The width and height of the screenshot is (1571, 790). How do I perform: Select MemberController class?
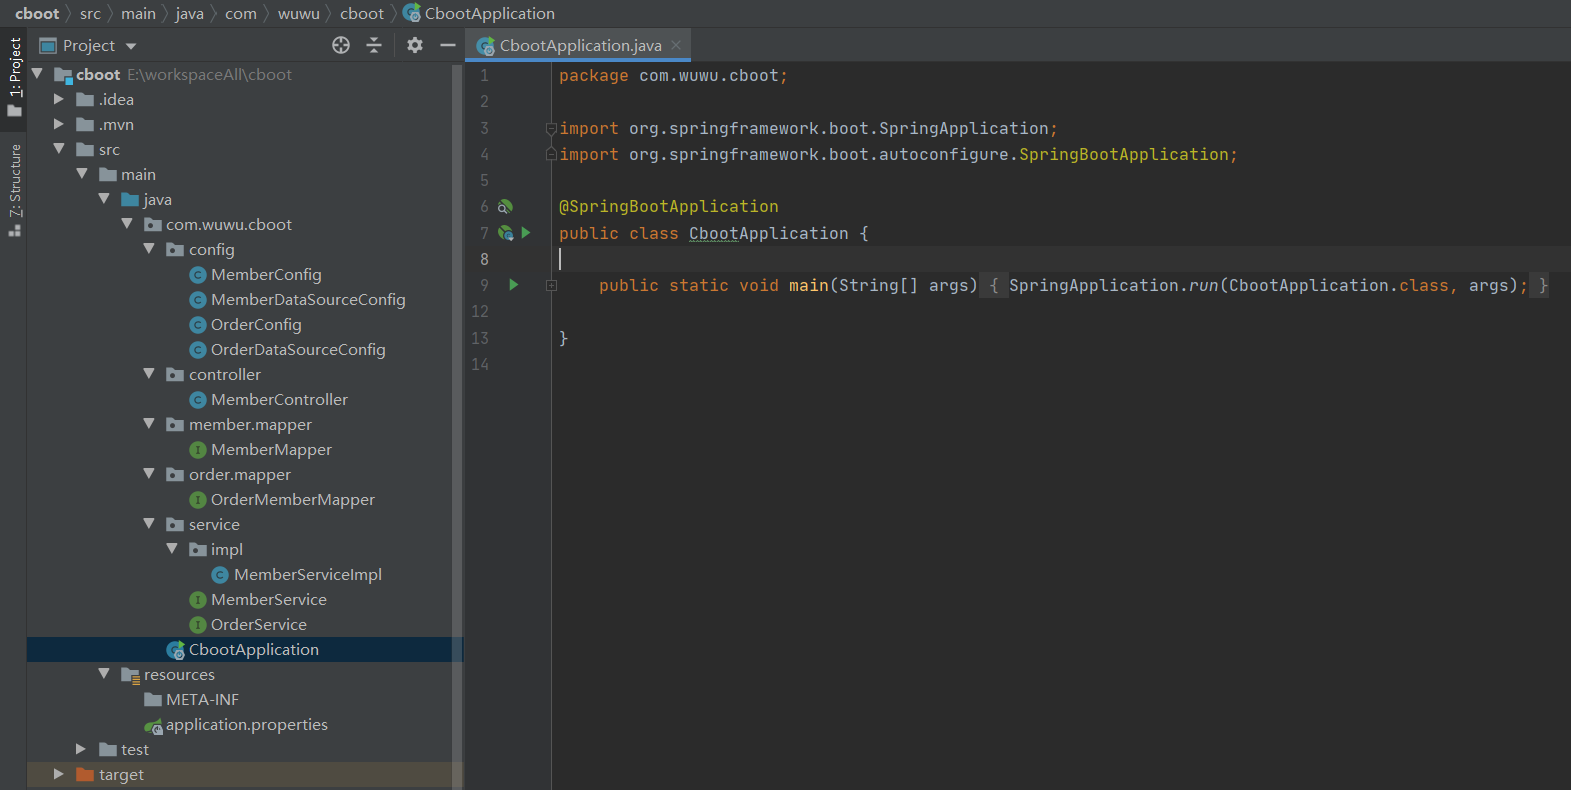279,399
